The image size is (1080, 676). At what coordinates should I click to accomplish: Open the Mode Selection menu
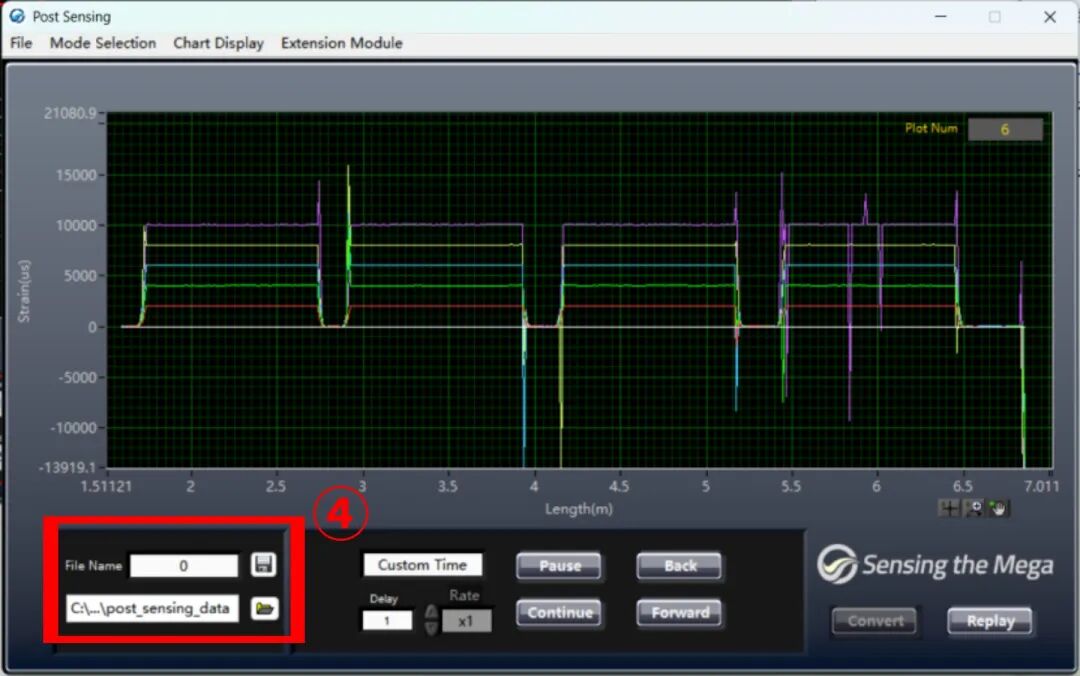click(103, 43)
